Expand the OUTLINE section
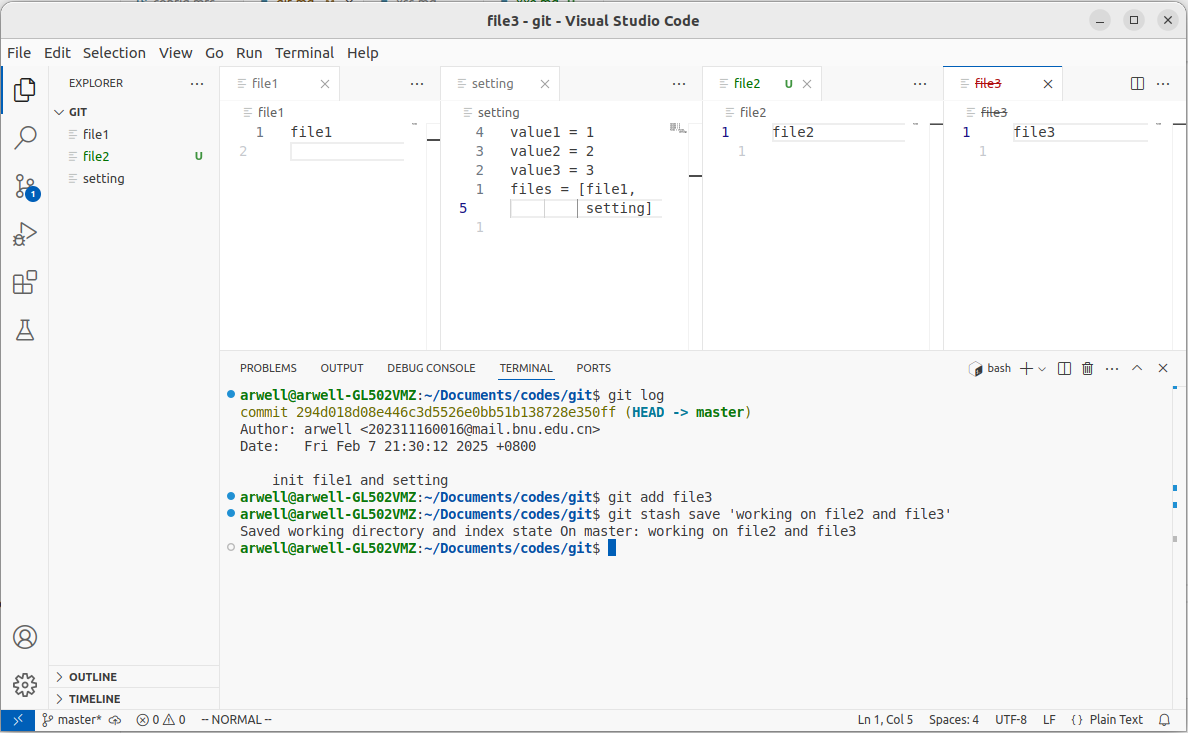 pyautogui.click(x=92, y=677)
